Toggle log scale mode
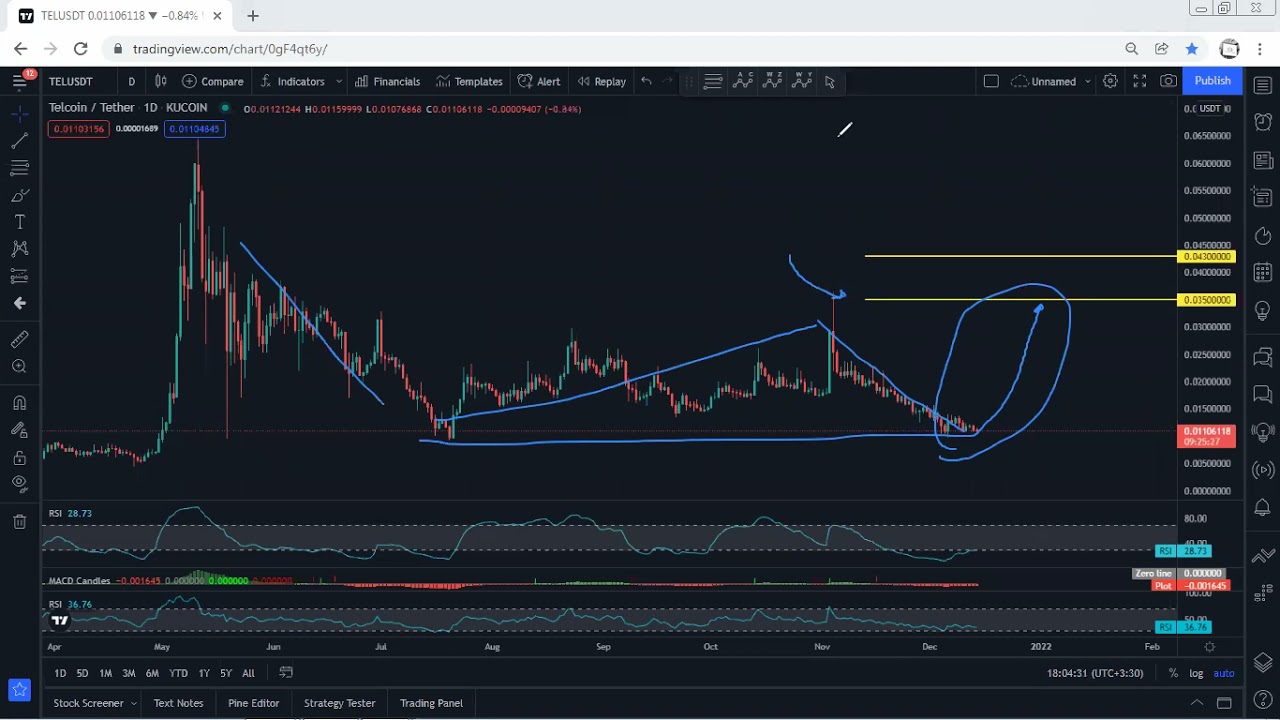The image size is (1280, 720). (x=1196, y=673)
